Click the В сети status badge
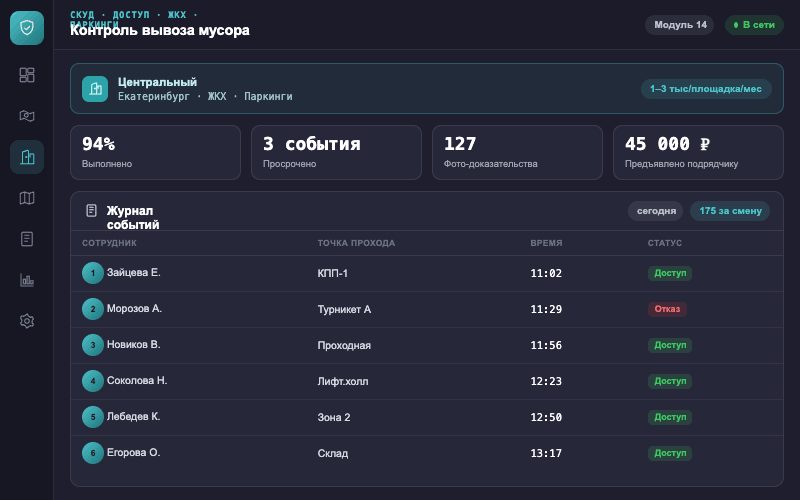This screenshot has width=800, height=500. tap(754, 24)
